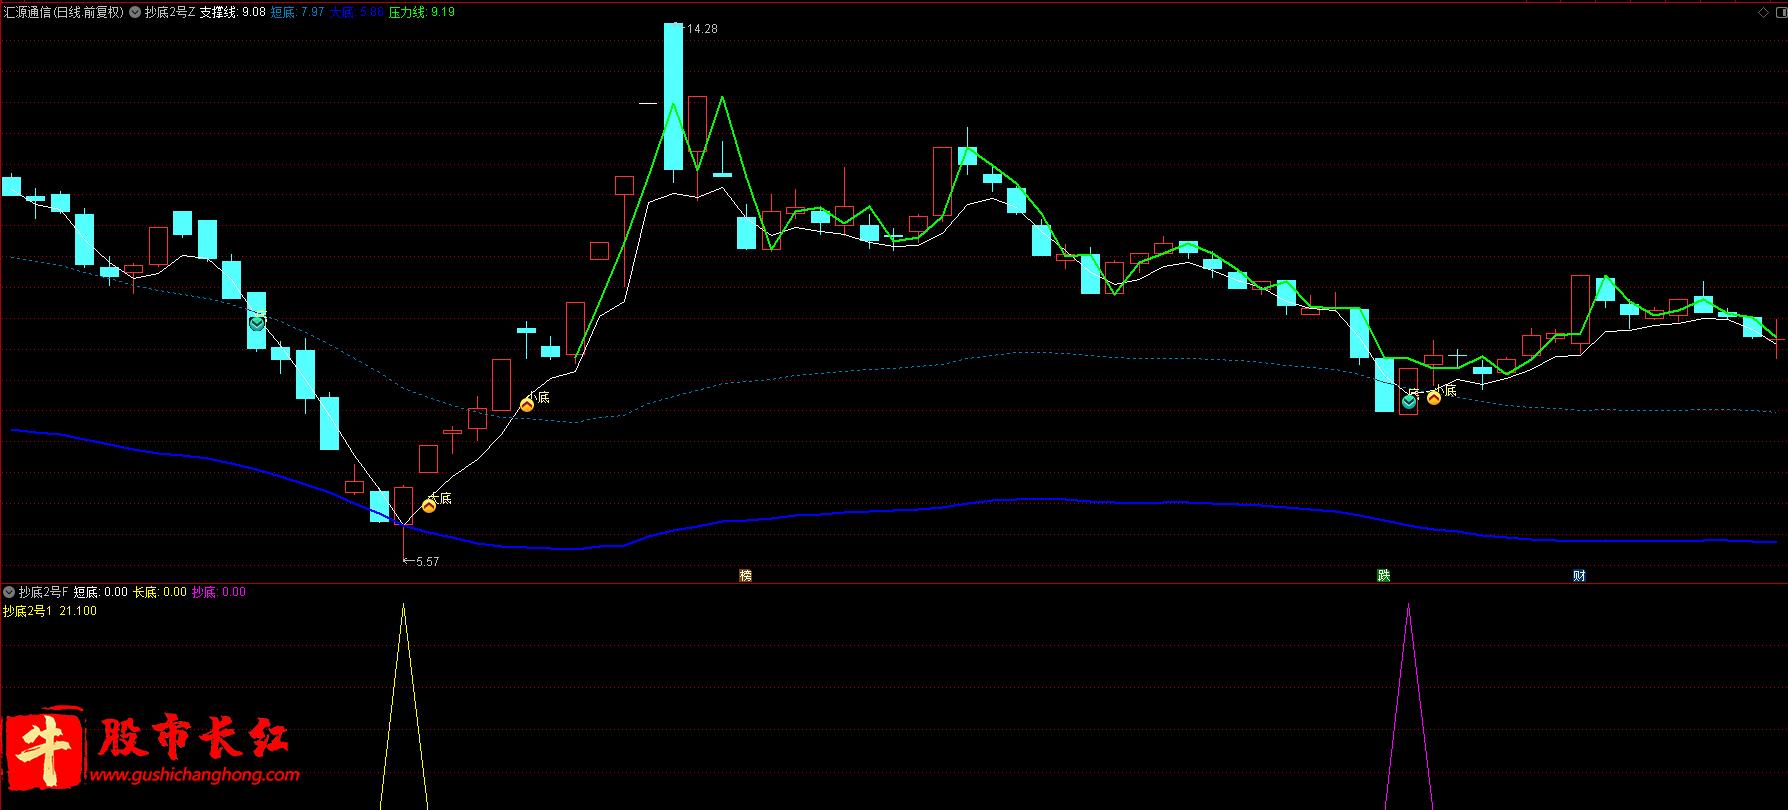Click the yellow spike signal in sub-chart
Viewport: 1788px width, 810px height.
(404, 707)
